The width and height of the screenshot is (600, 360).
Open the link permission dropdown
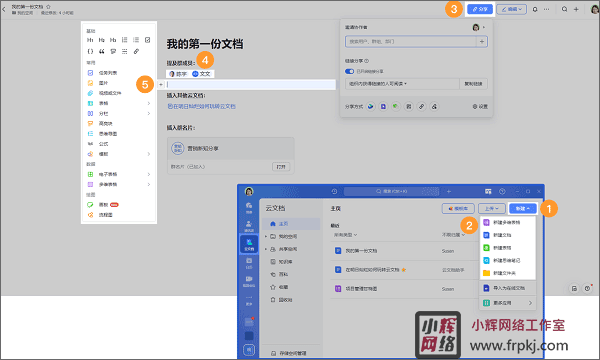(x=402, y=84)
